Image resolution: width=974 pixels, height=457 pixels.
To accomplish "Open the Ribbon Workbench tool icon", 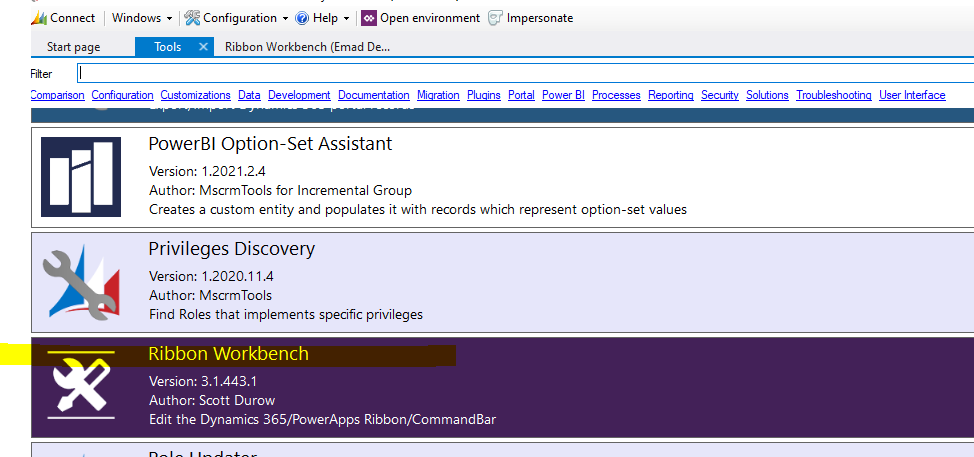I will [81, 386].
